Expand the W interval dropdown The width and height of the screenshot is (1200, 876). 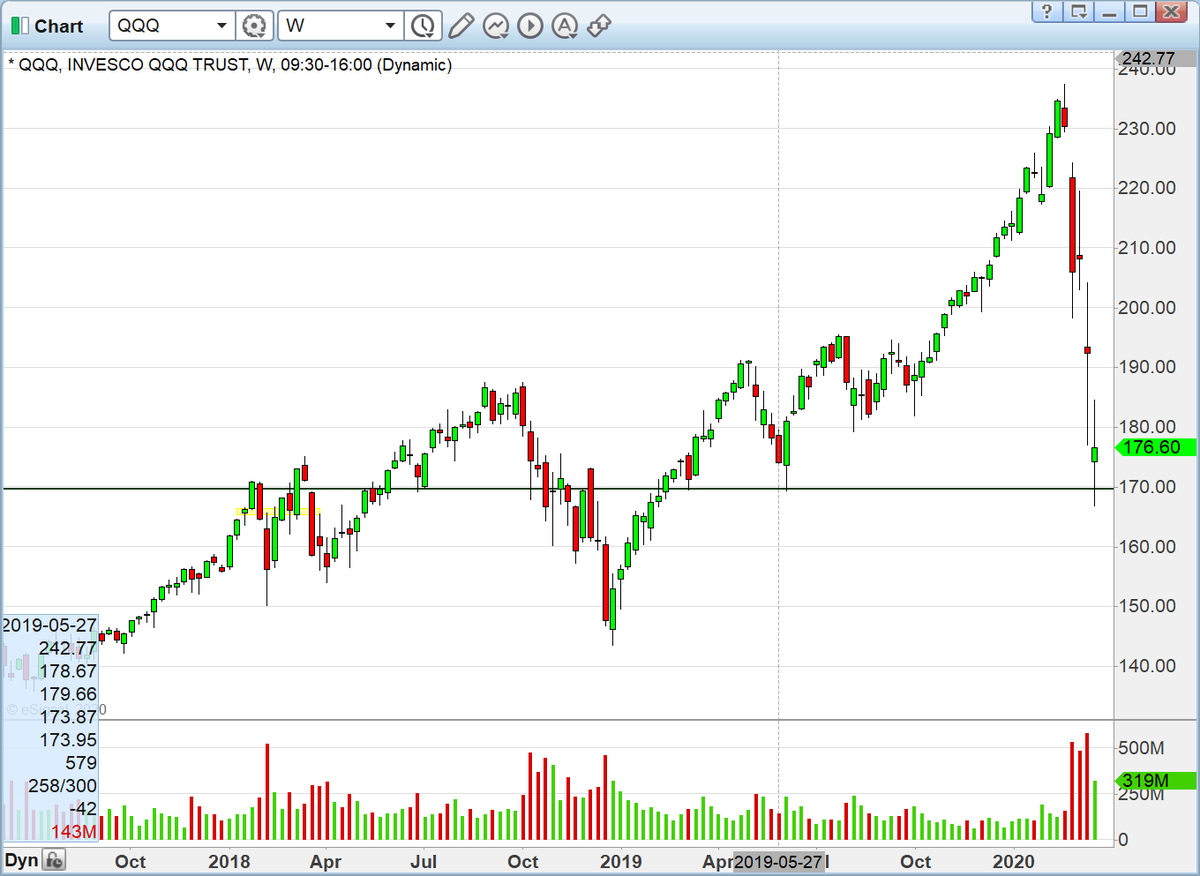coord(391,26)
